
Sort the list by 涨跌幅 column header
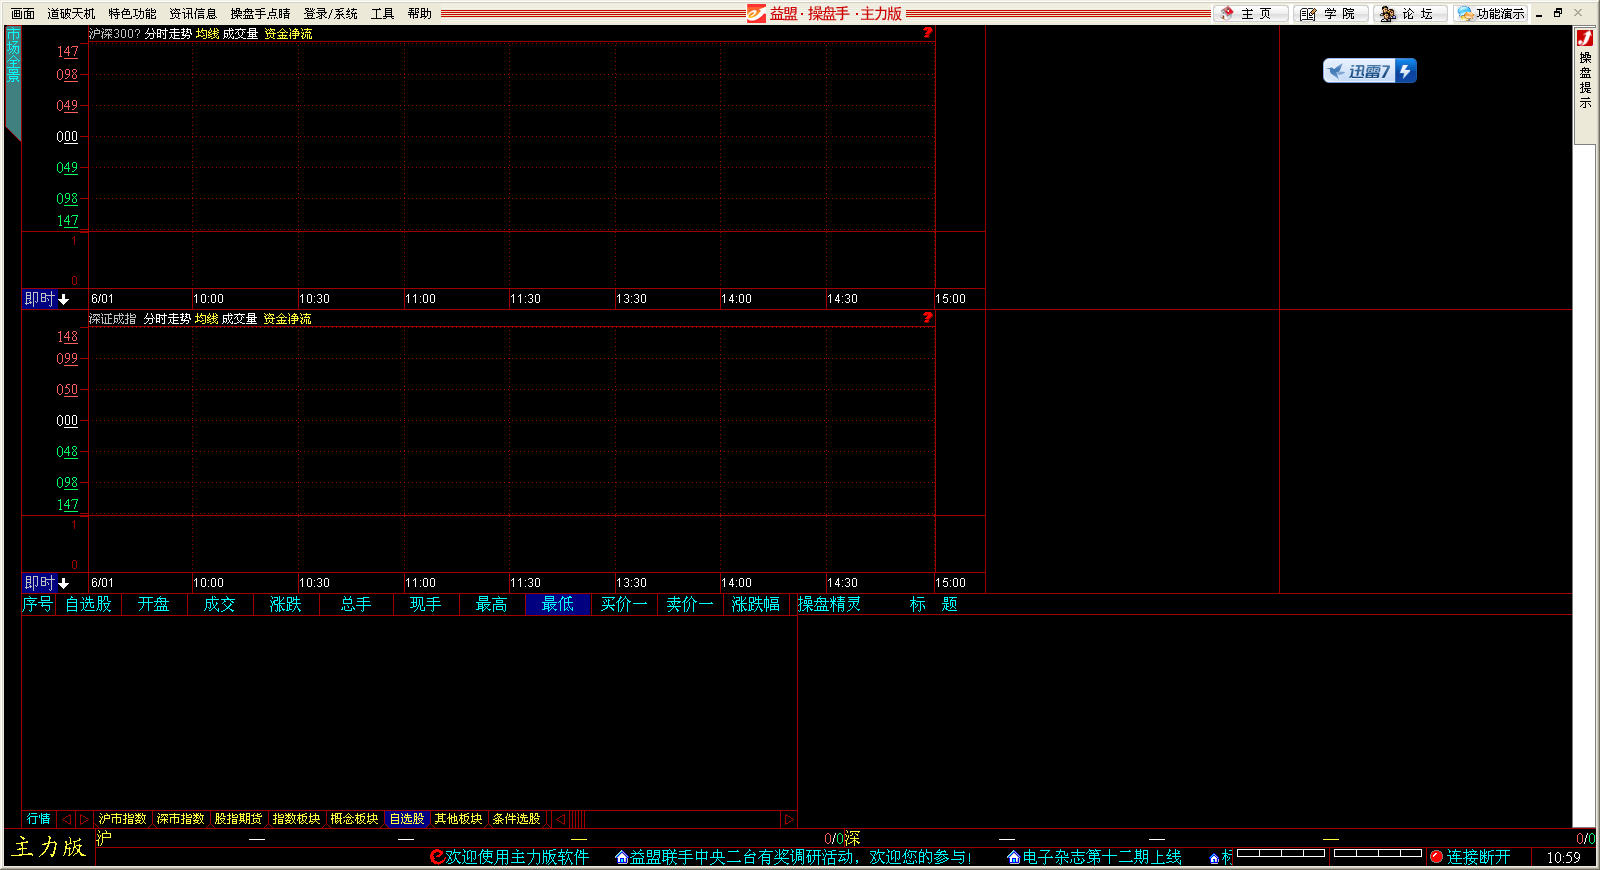[755, 604]
